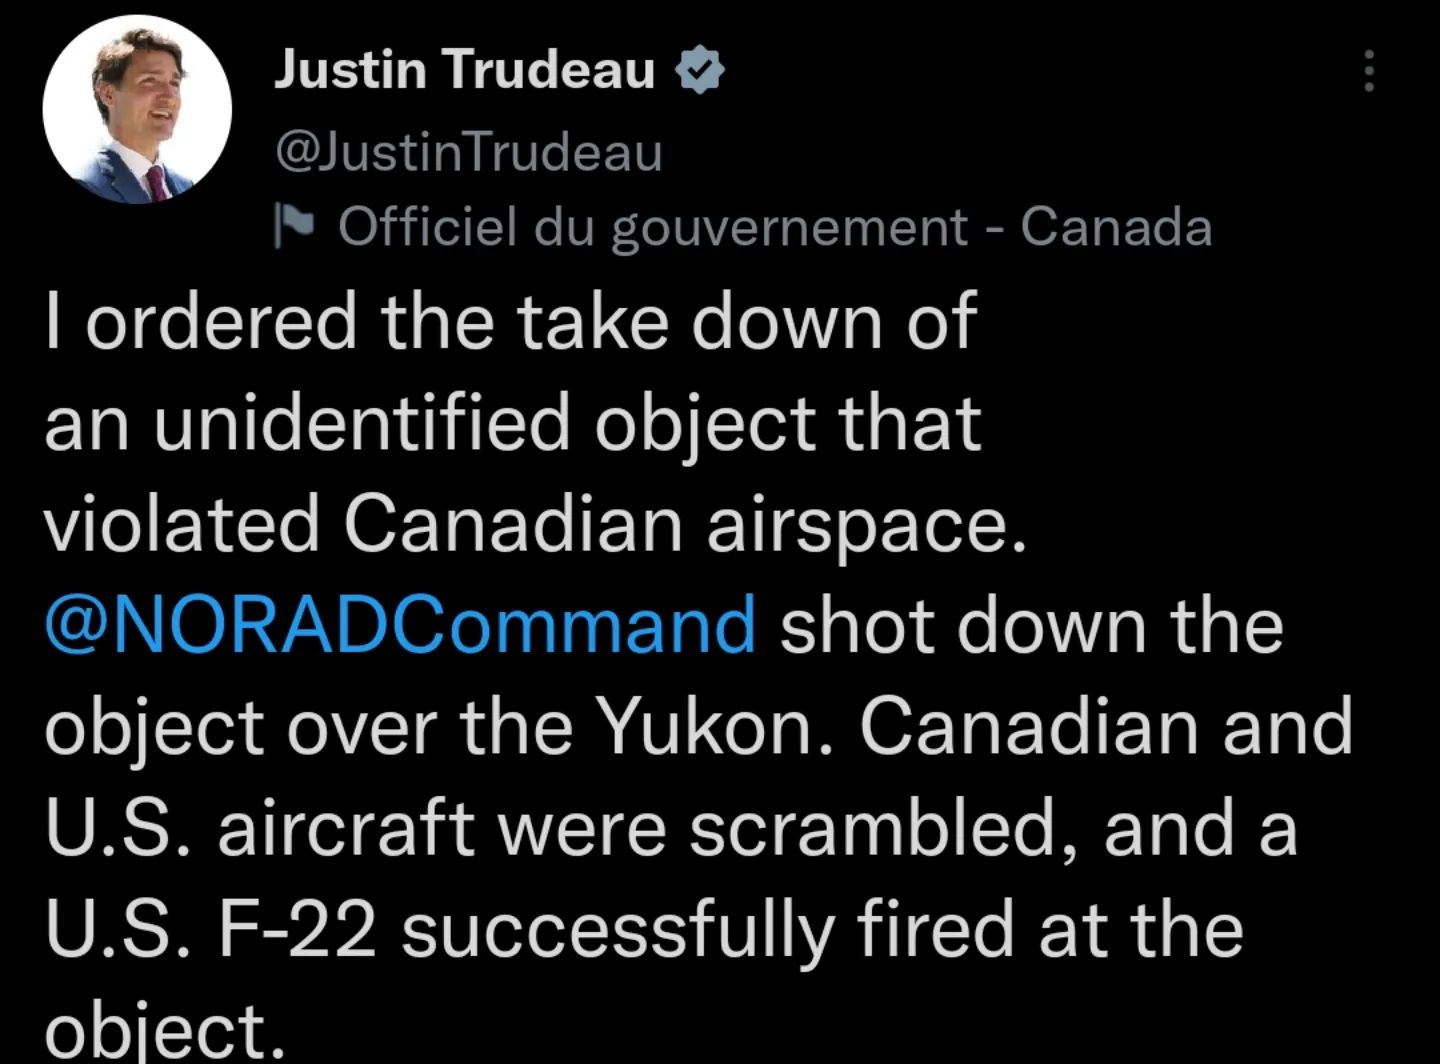Open Justin Trudeau's profile picture
This screenshot has height=1064, width=1440.
pyautogui.click(x=137, y=110)
